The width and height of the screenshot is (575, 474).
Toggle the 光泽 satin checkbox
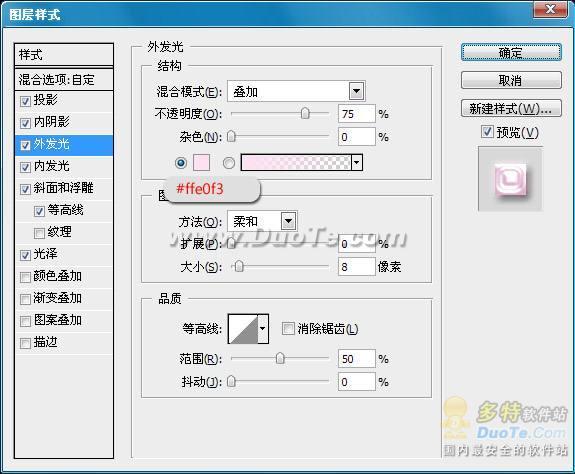[25, 255]
